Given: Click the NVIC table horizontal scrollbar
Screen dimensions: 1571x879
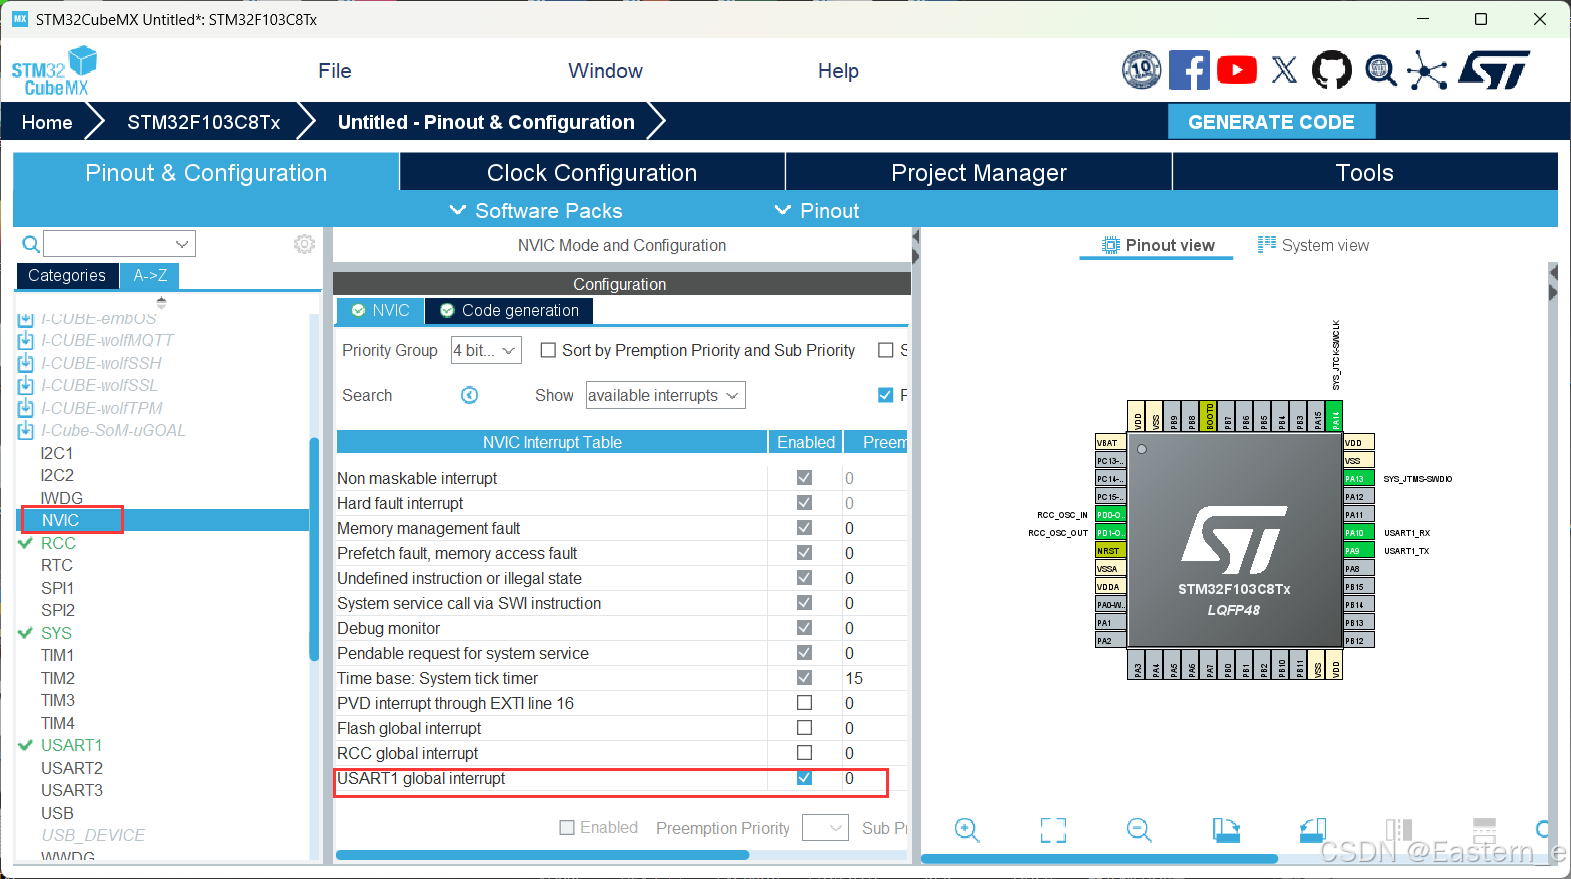Looking at the screenshot, I should pyautogui.click(x=542, y=855).
